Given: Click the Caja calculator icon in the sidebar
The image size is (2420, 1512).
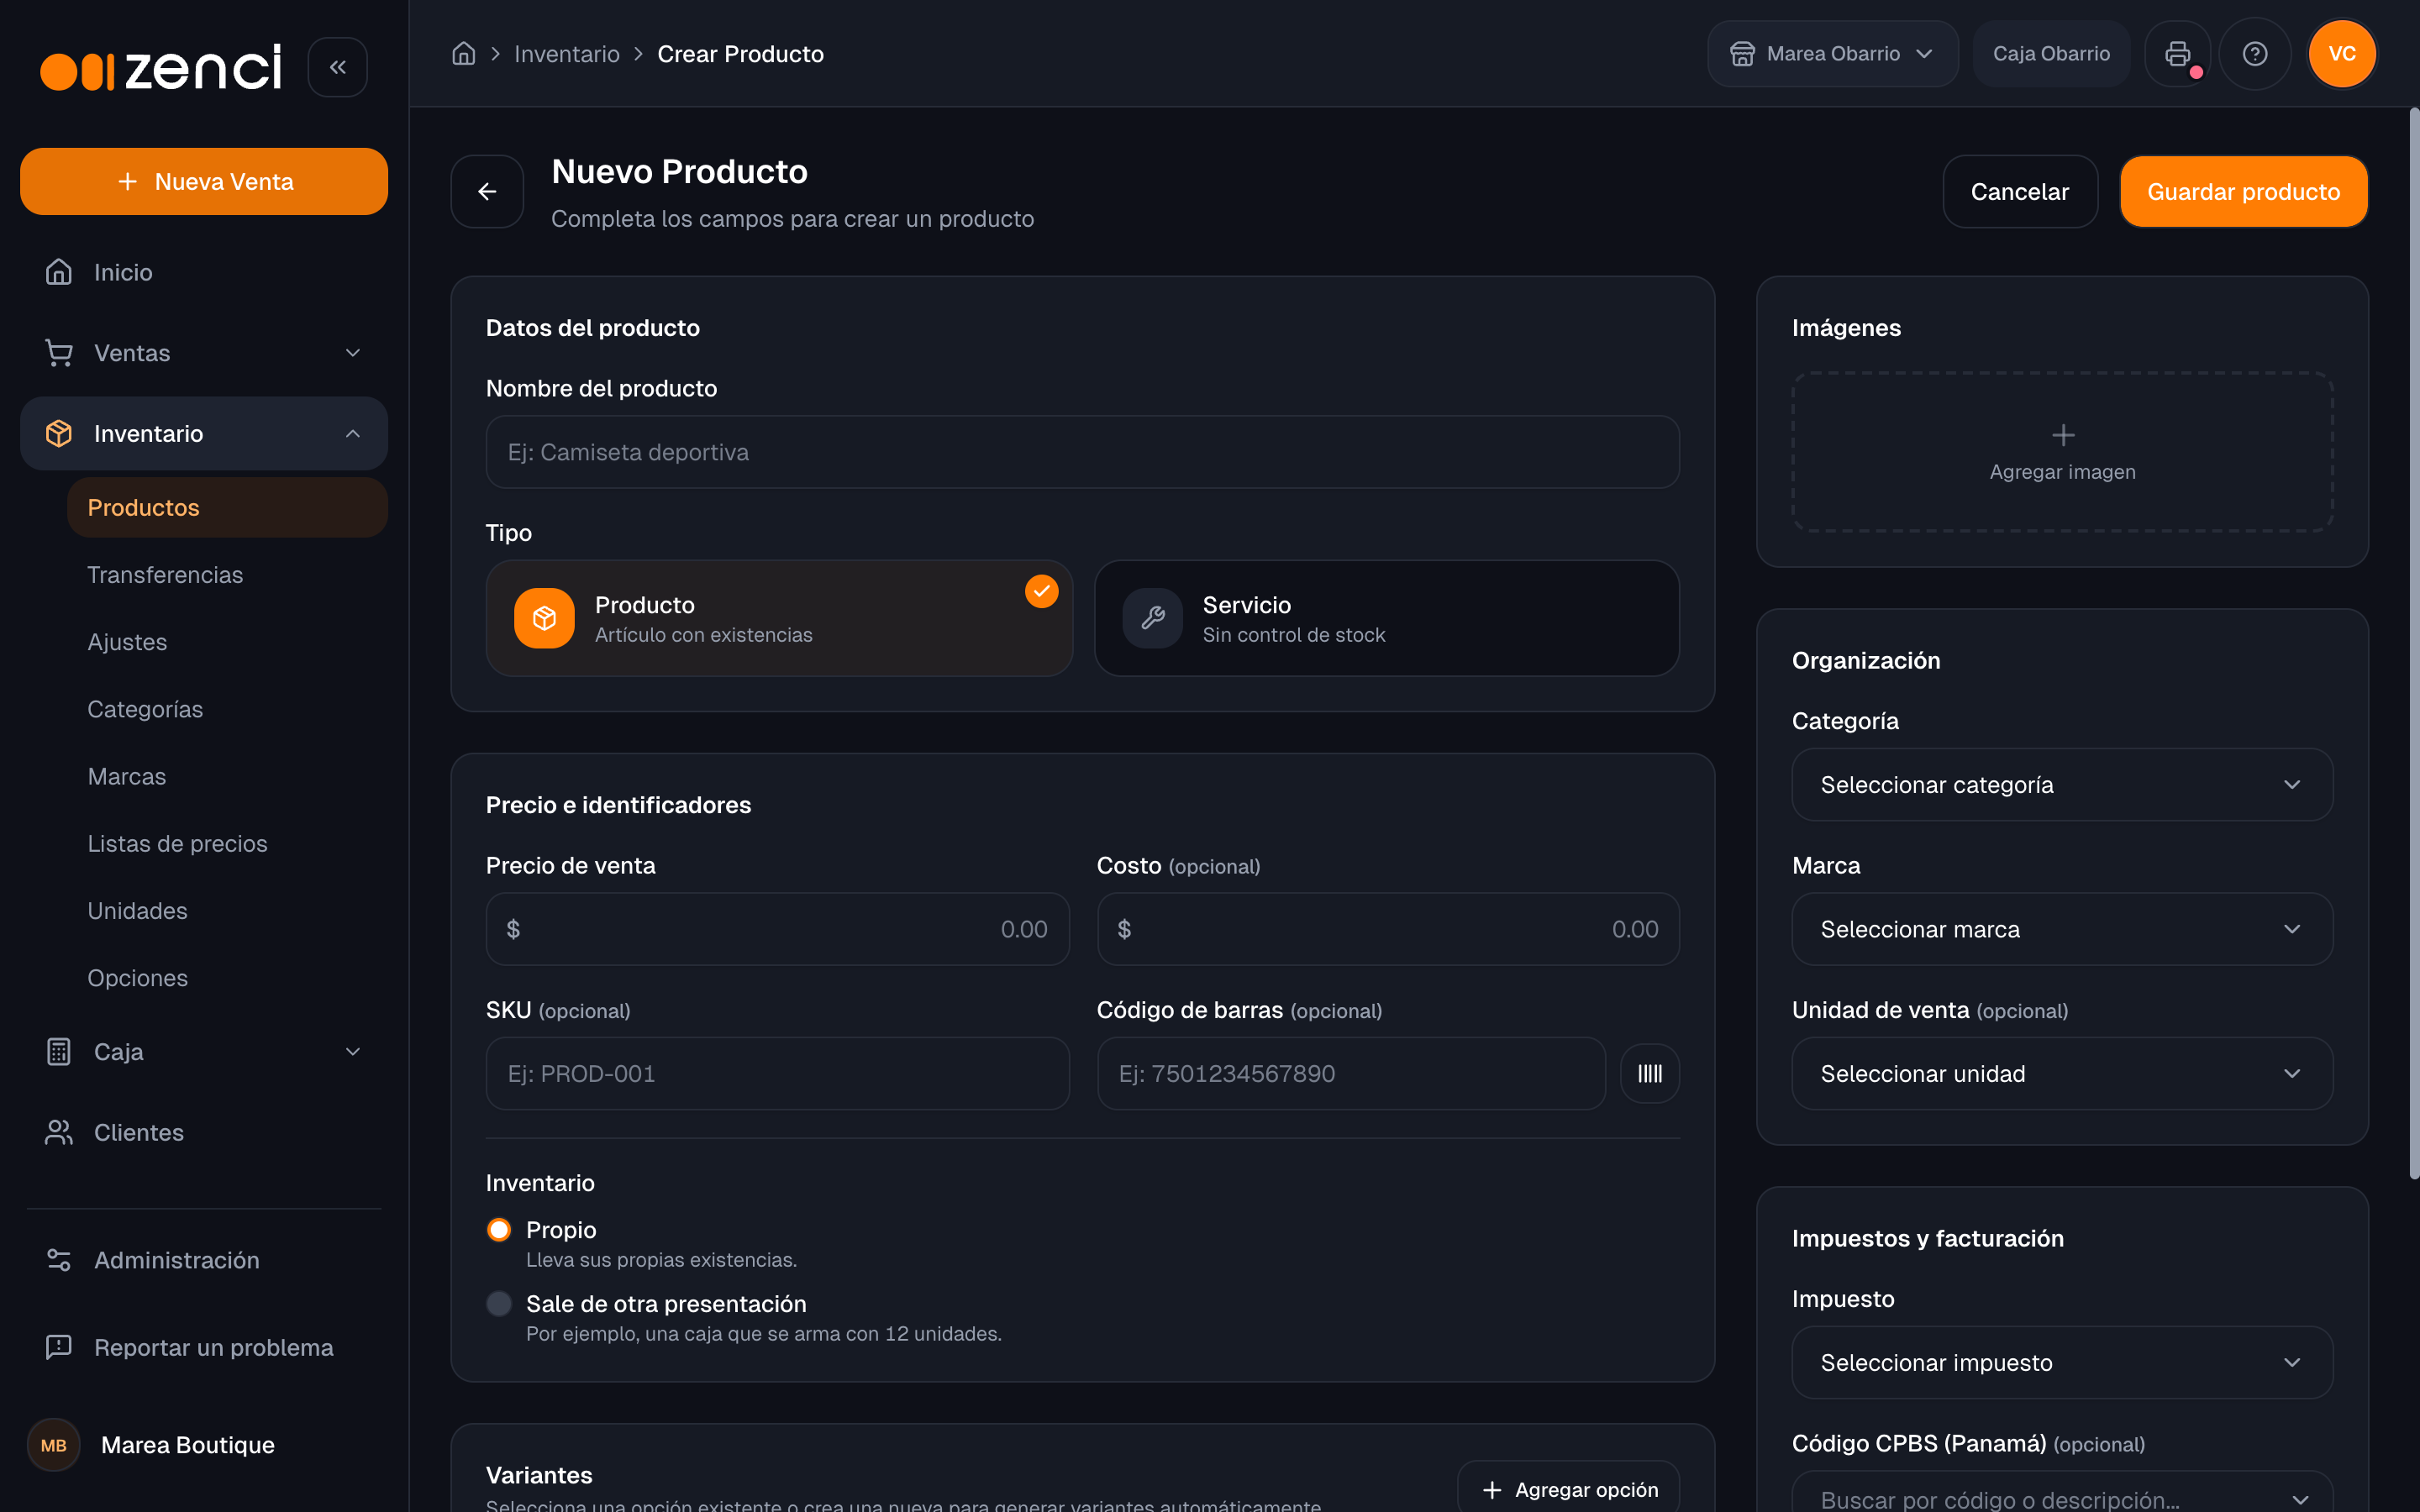Looking at the screenshot, I should [59, 1051].
